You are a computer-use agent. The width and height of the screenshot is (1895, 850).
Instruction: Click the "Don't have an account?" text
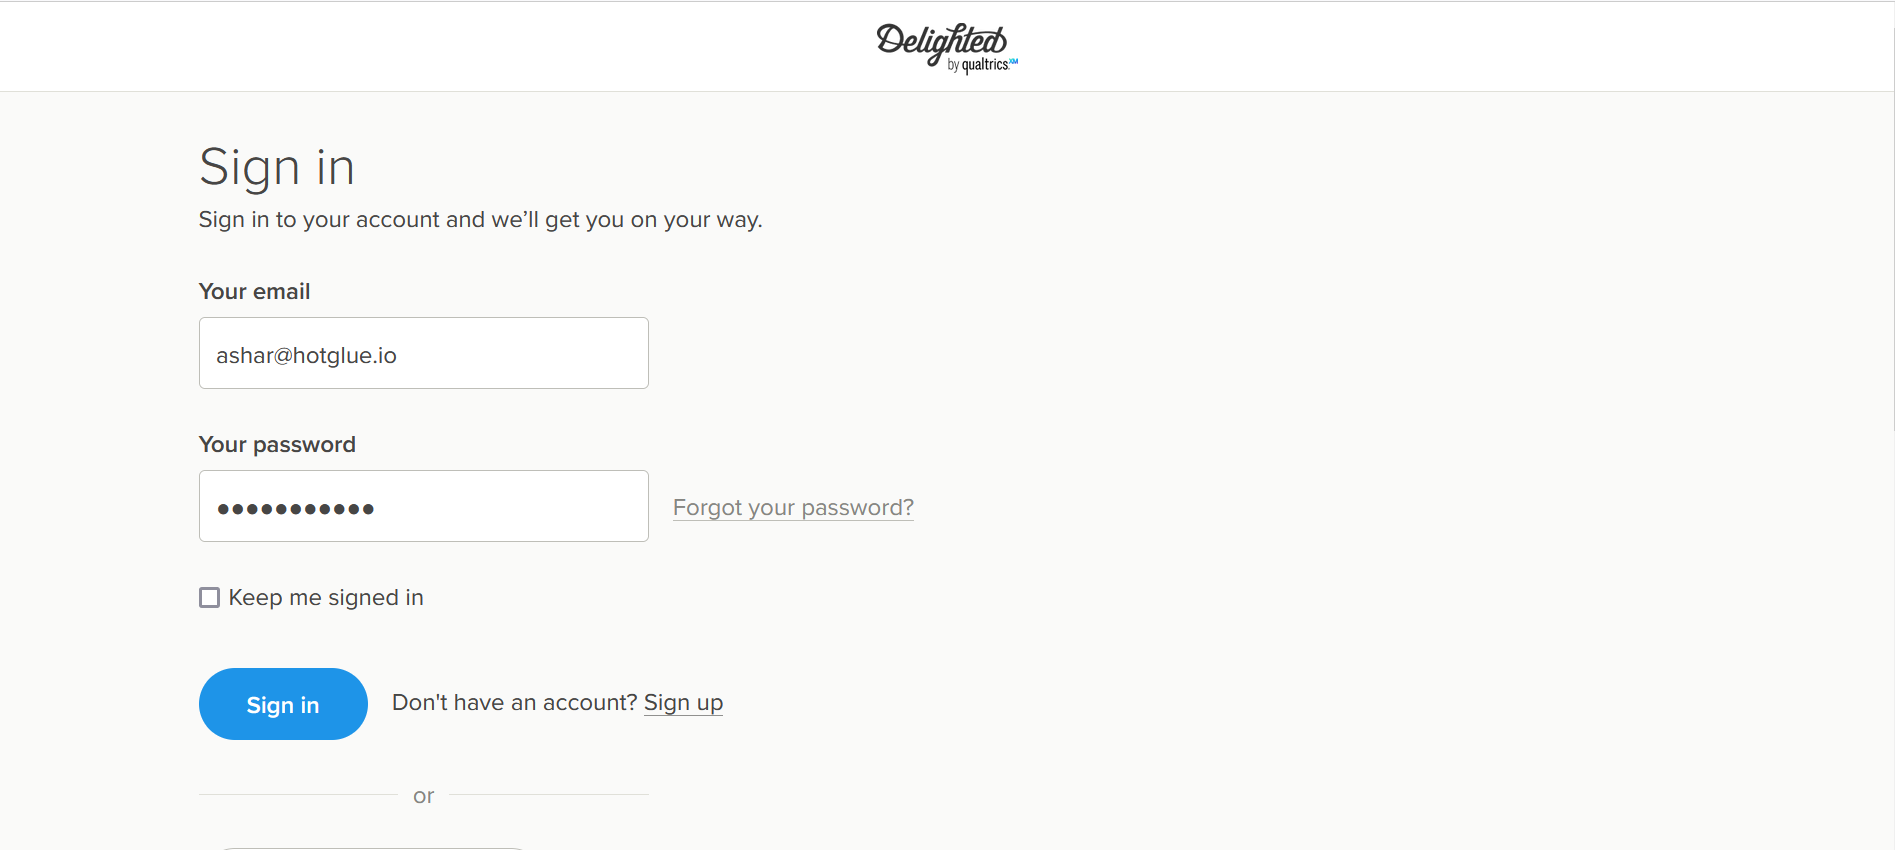[x=515, y=703]
